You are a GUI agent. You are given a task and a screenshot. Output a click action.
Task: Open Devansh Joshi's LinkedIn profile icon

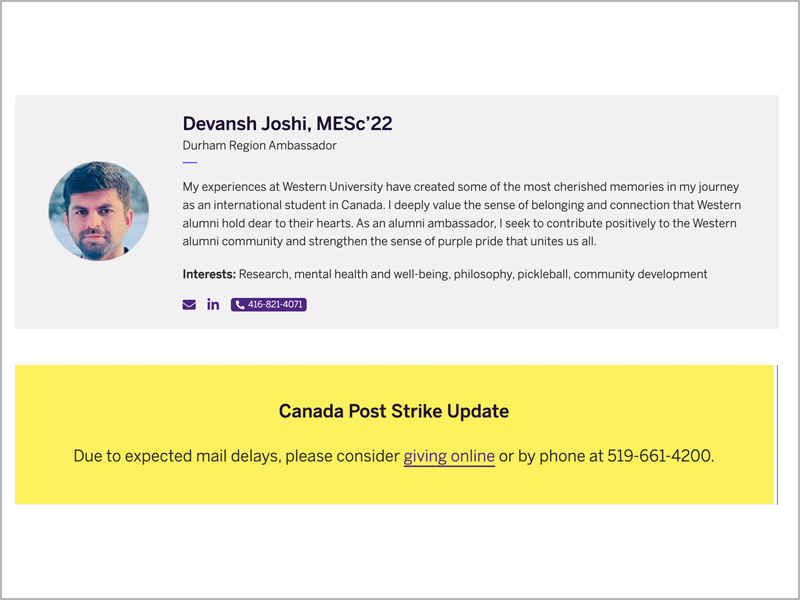coord(213,305)
